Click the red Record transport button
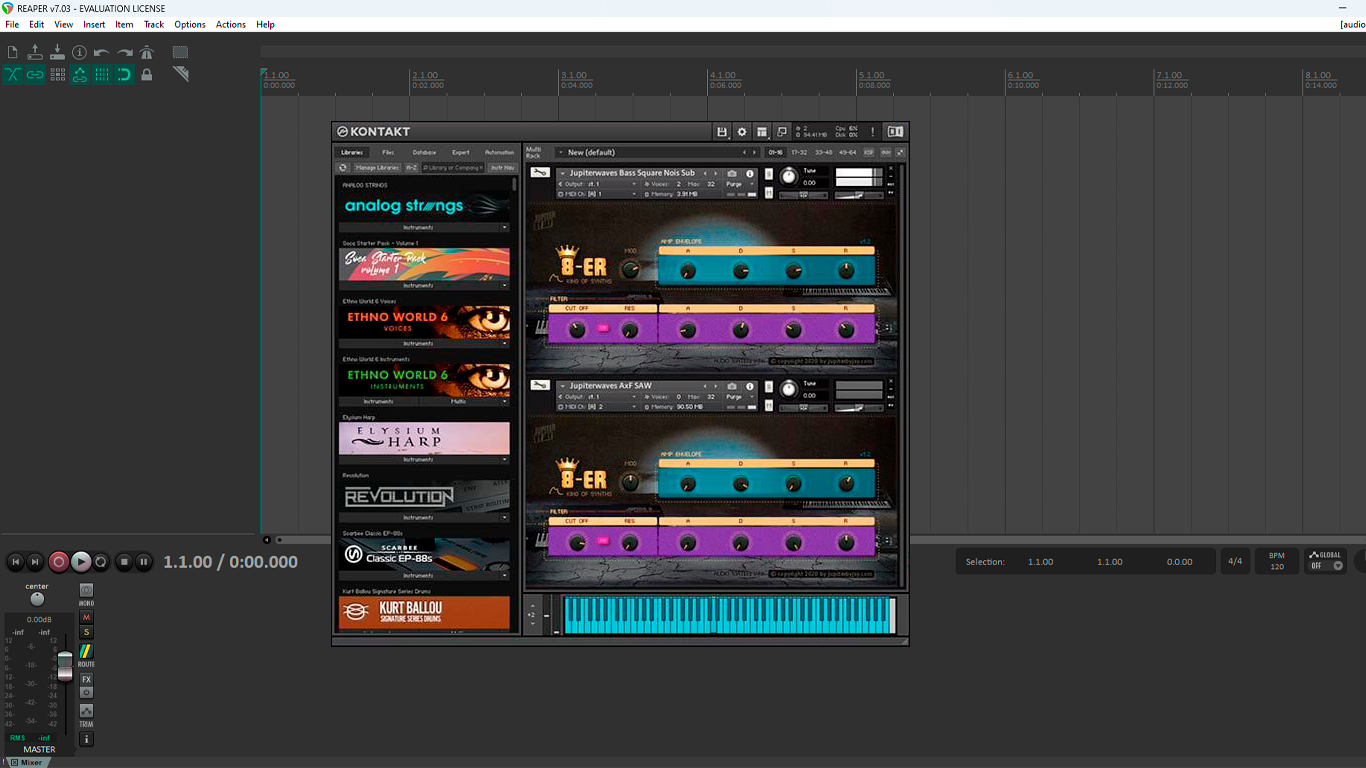 pos(58,562)
